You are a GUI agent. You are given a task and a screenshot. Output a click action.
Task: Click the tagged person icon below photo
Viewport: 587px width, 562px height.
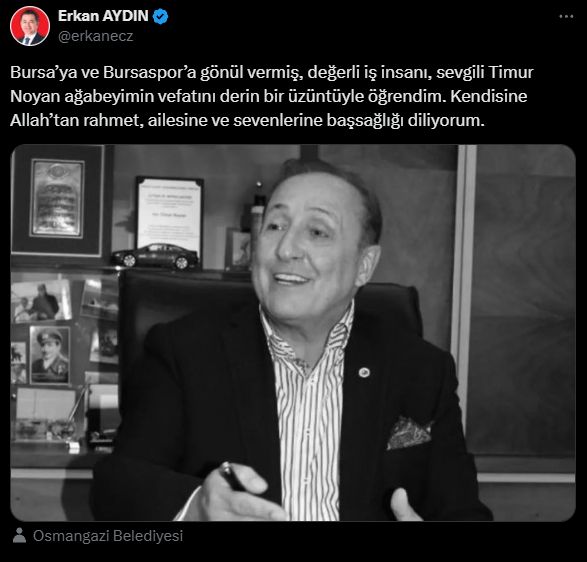[x=19, y=535]
